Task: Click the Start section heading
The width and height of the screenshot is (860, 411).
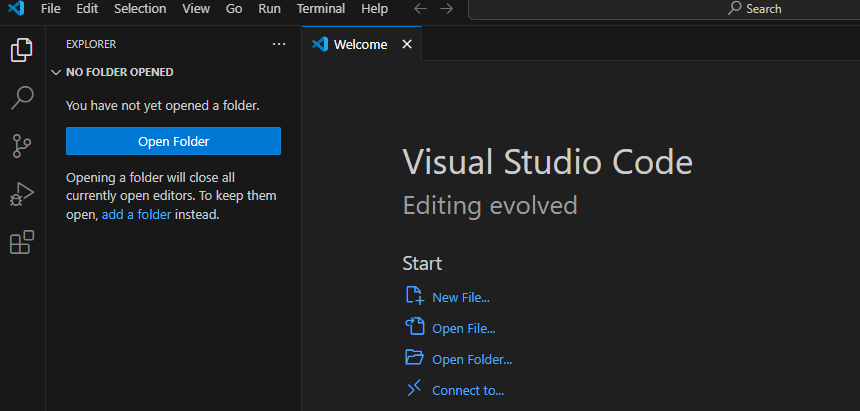Action: [422, 263]
